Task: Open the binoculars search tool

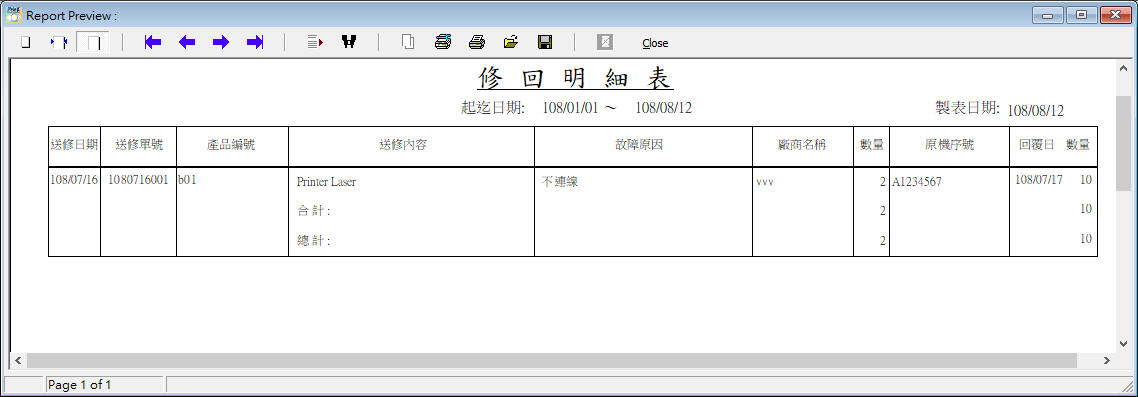Action: 349,43
